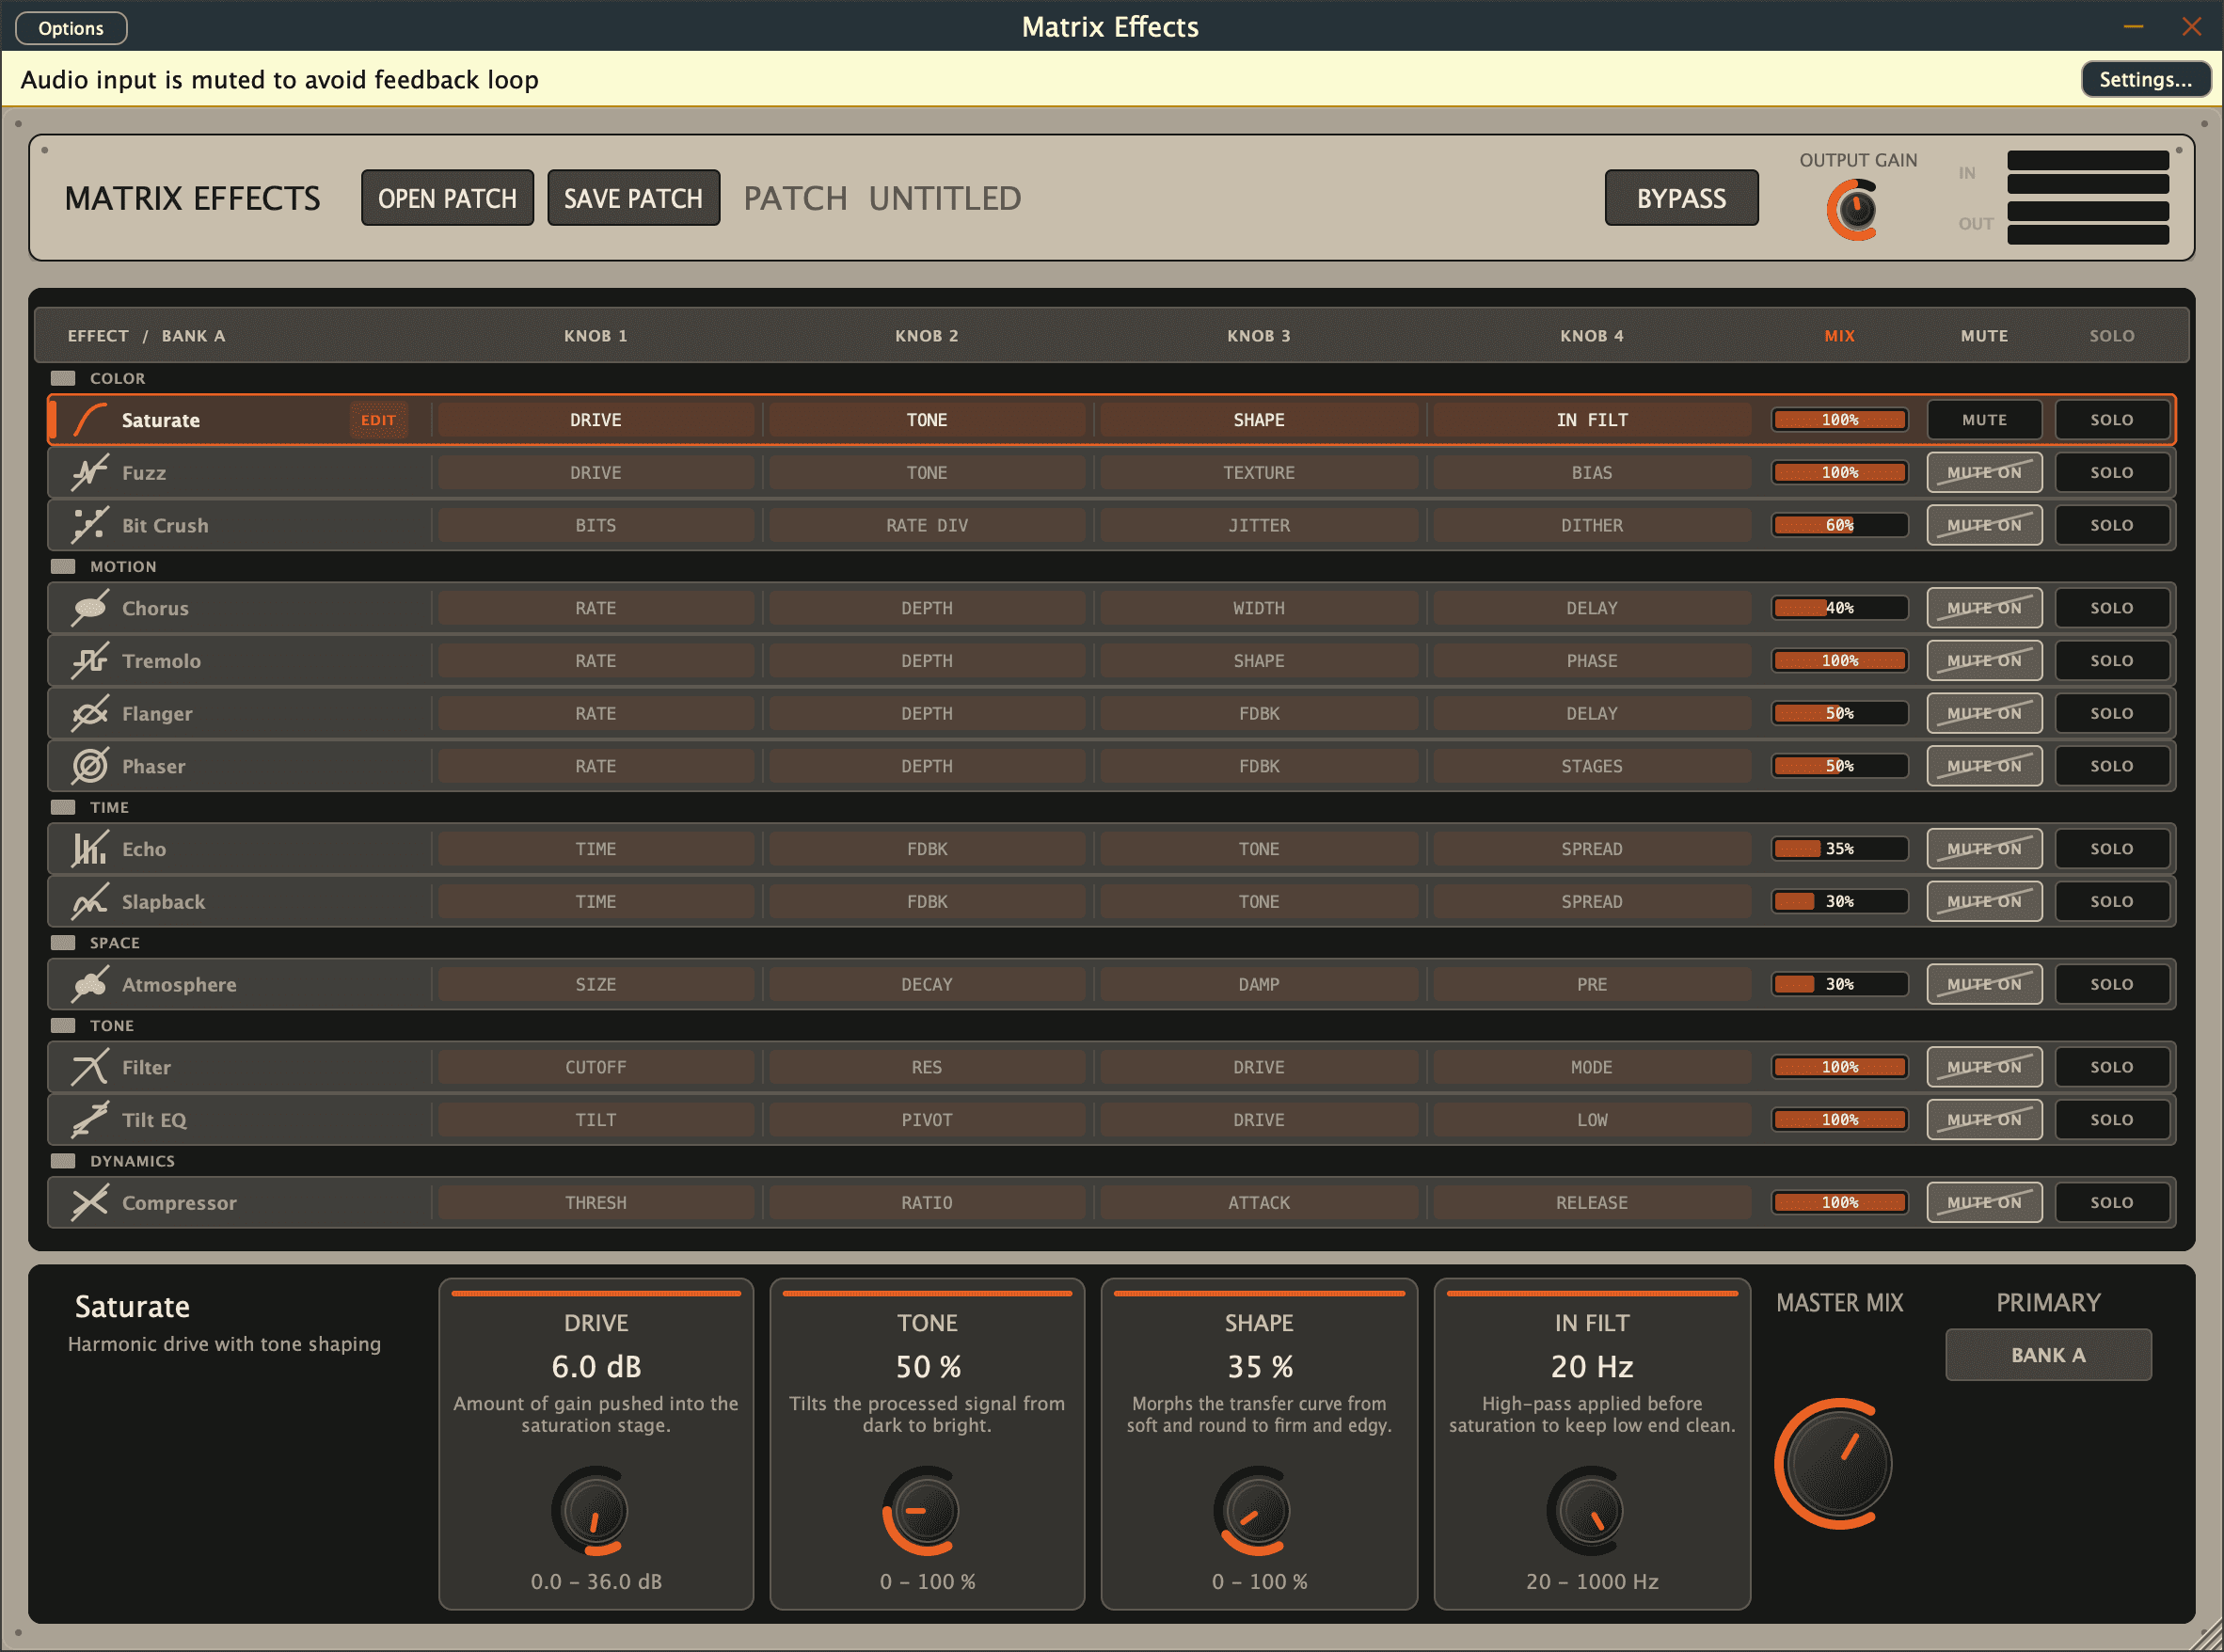Click the Saturate curve icon
2224x1652 pixels.
90,420
